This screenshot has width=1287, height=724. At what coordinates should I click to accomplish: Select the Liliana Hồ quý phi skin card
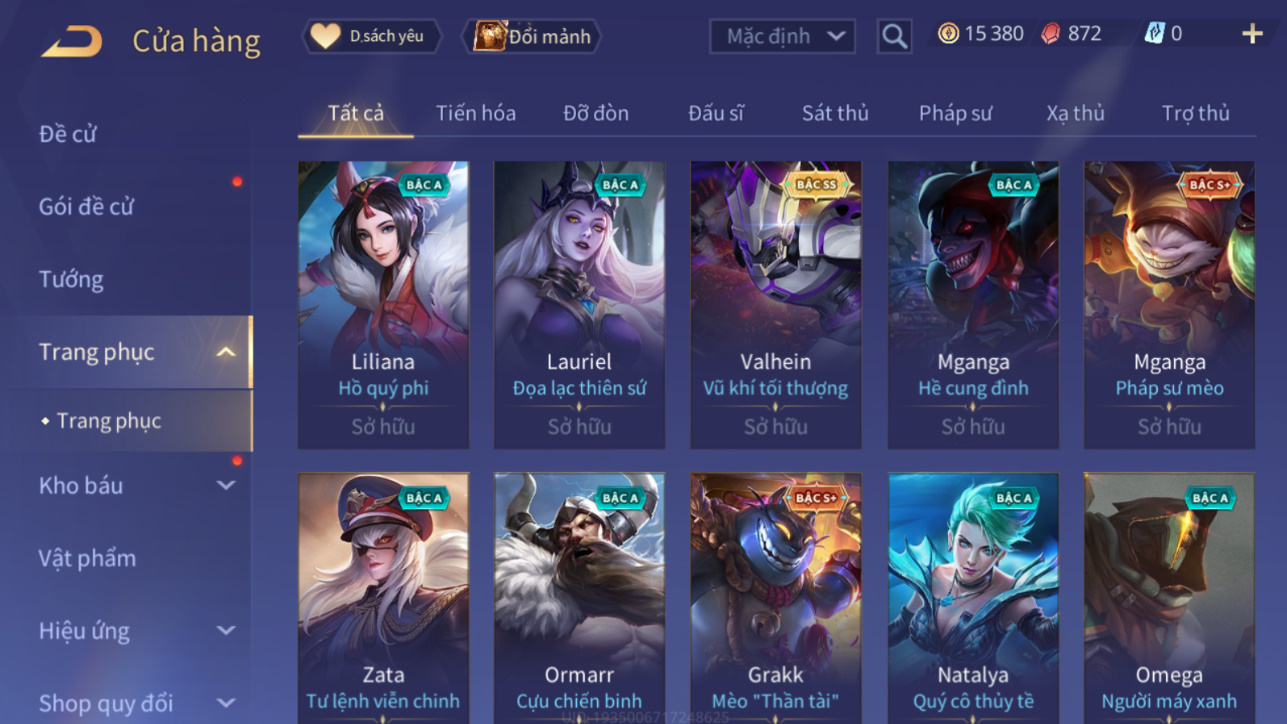coord(383,304)
